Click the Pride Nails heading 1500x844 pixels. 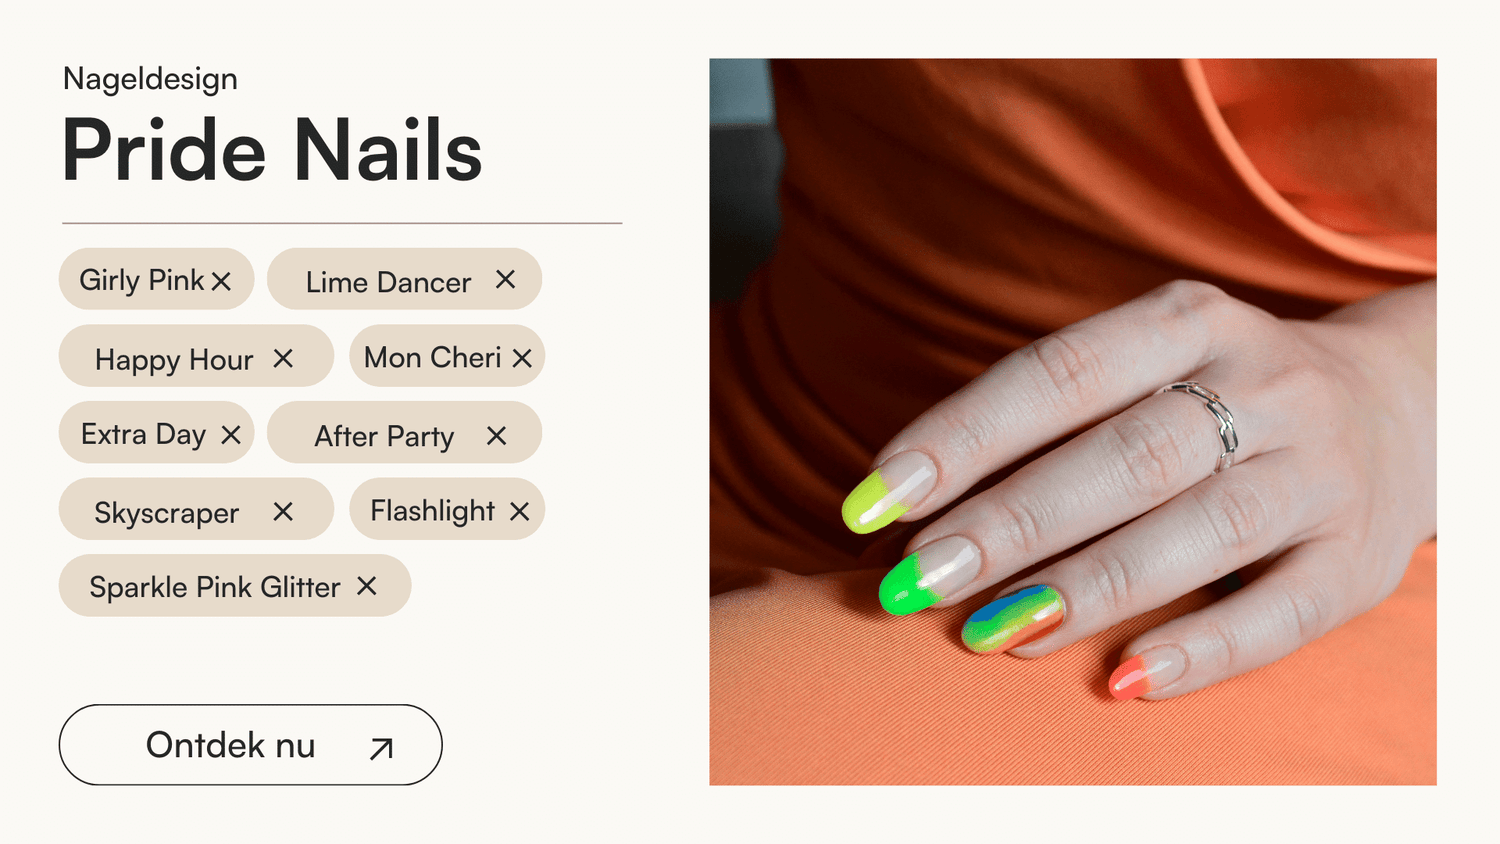pyautogui.click(x=272, y=150)
